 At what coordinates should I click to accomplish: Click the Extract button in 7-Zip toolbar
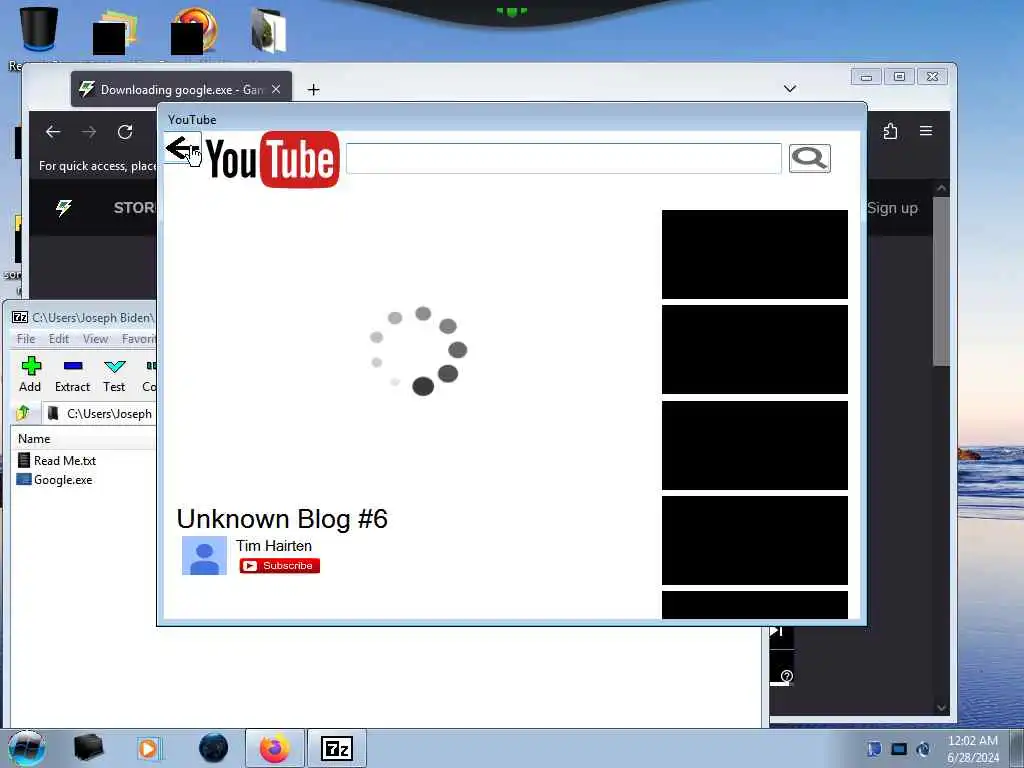pos(72,375)
